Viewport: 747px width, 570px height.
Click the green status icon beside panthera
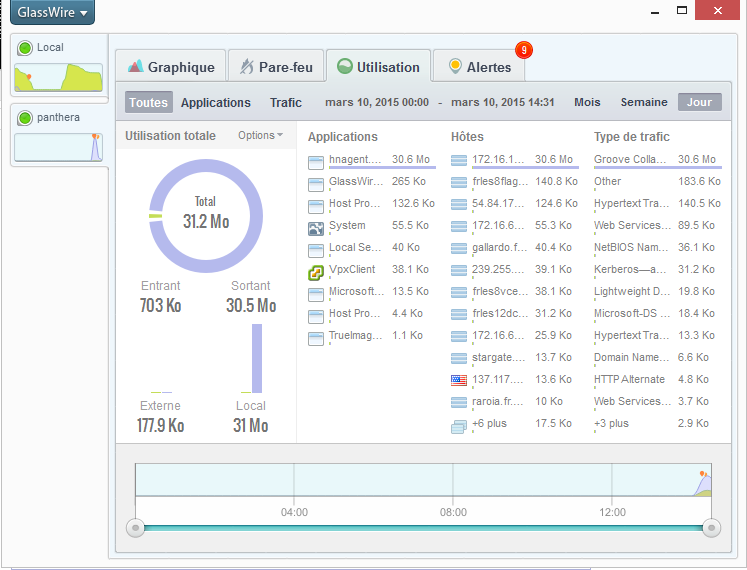[25, 118]
